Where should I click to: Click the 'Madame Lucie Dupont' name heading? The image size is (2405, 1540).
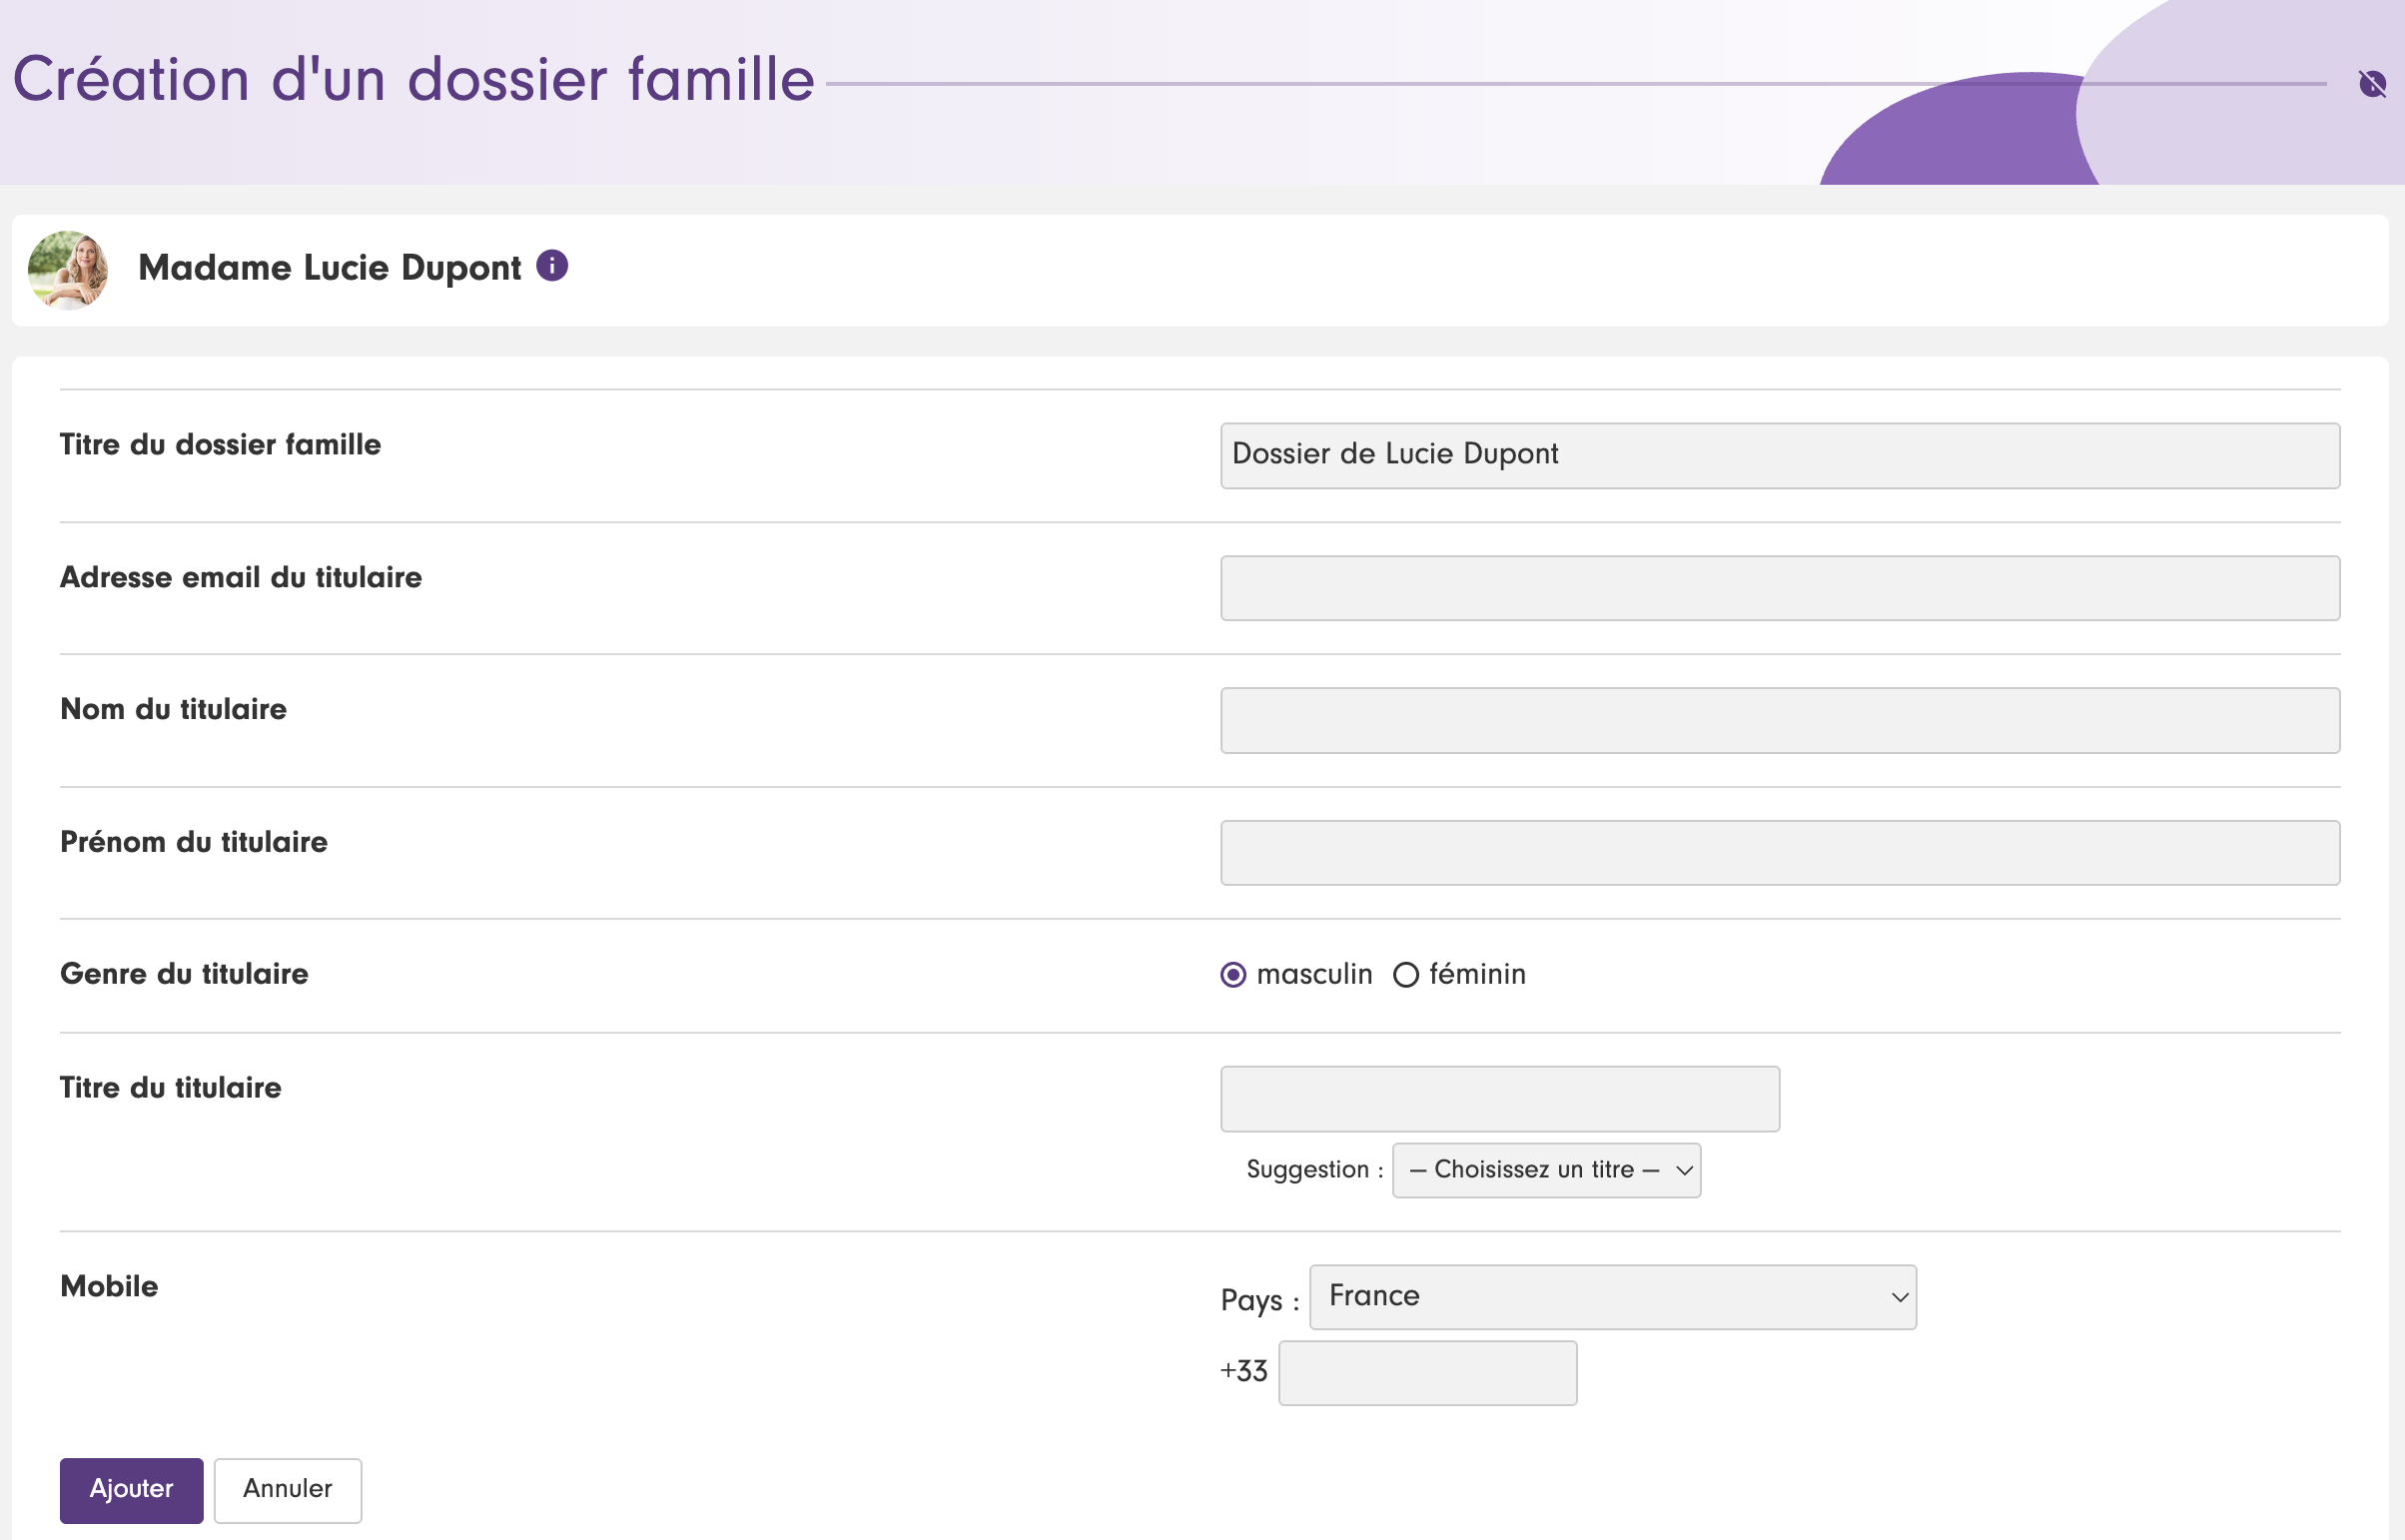pos(329,268)
